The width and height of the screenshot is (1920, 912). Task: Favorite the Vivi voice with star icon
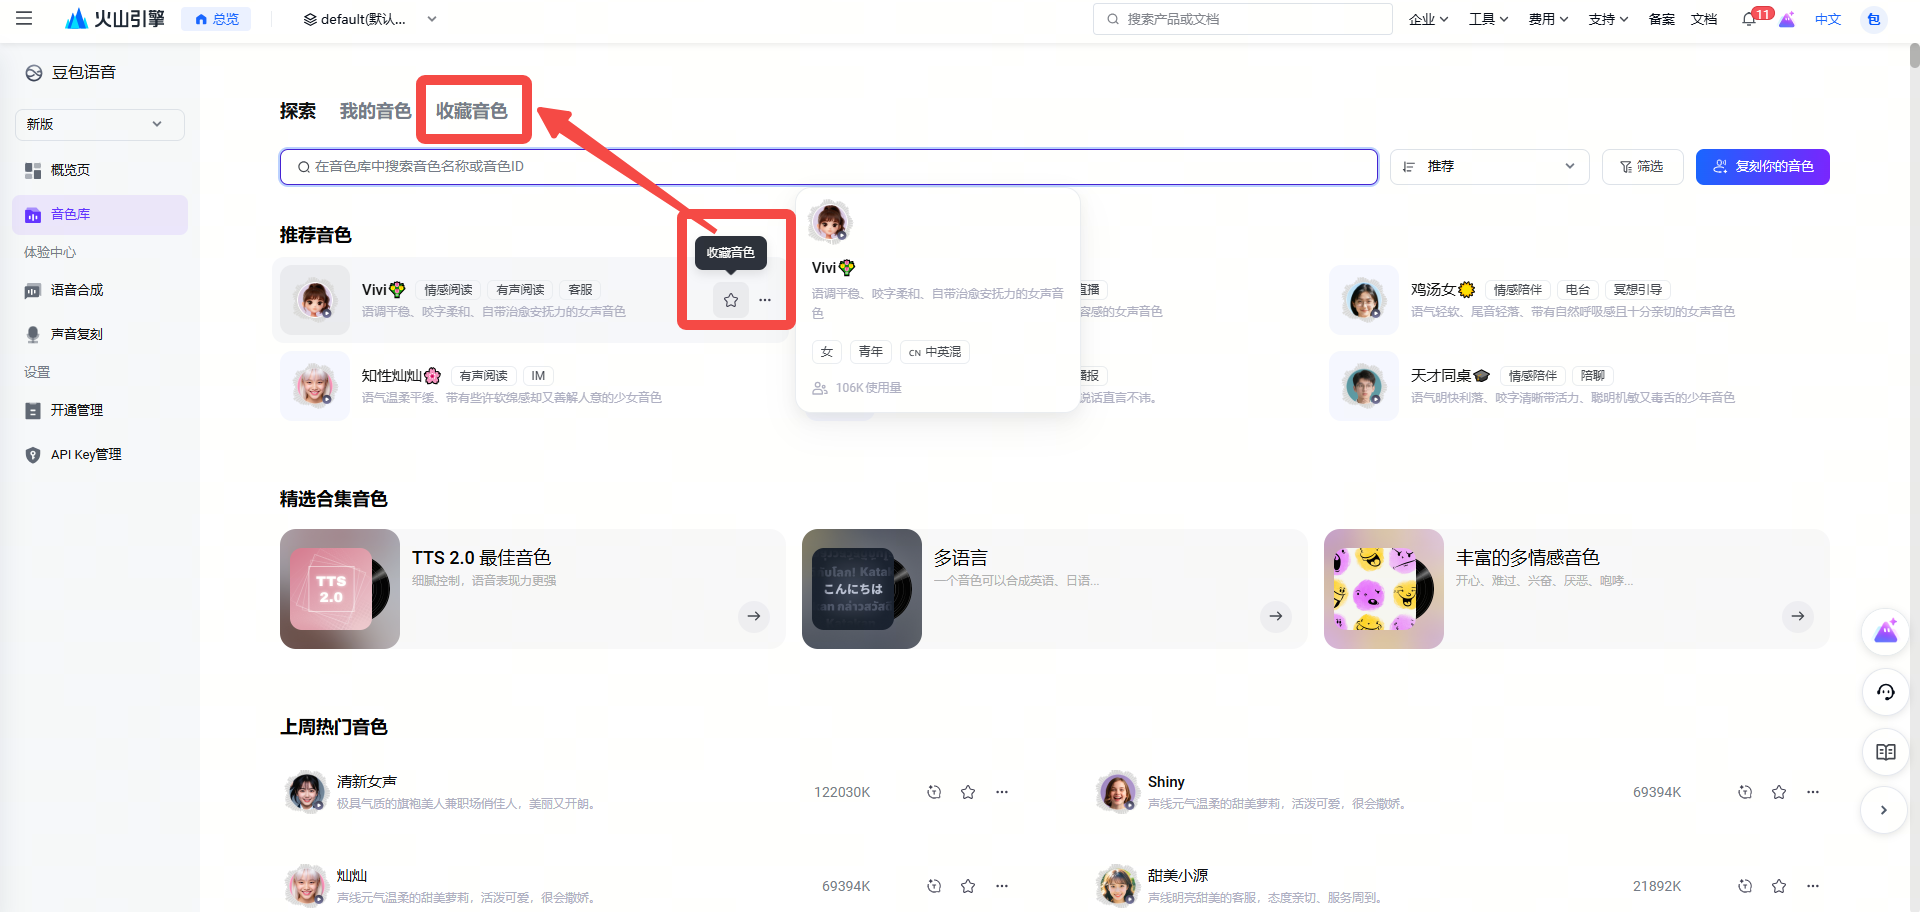point(731,300)
